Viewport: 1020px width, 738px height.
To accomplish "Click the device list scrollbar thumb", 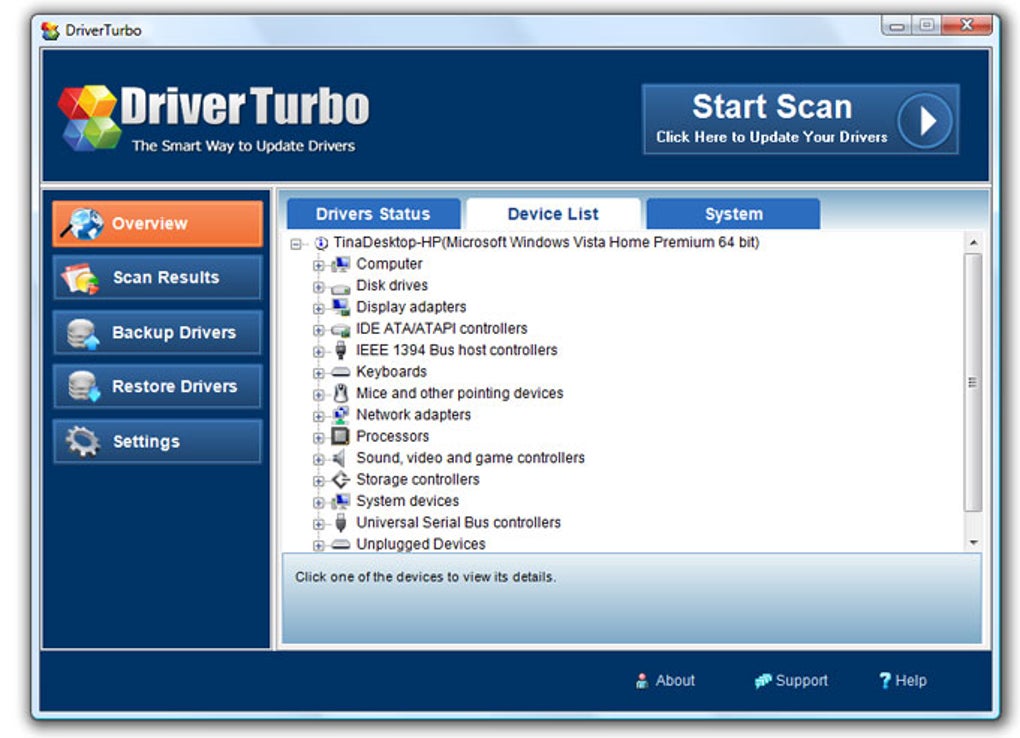I will [x=973, y=383].
